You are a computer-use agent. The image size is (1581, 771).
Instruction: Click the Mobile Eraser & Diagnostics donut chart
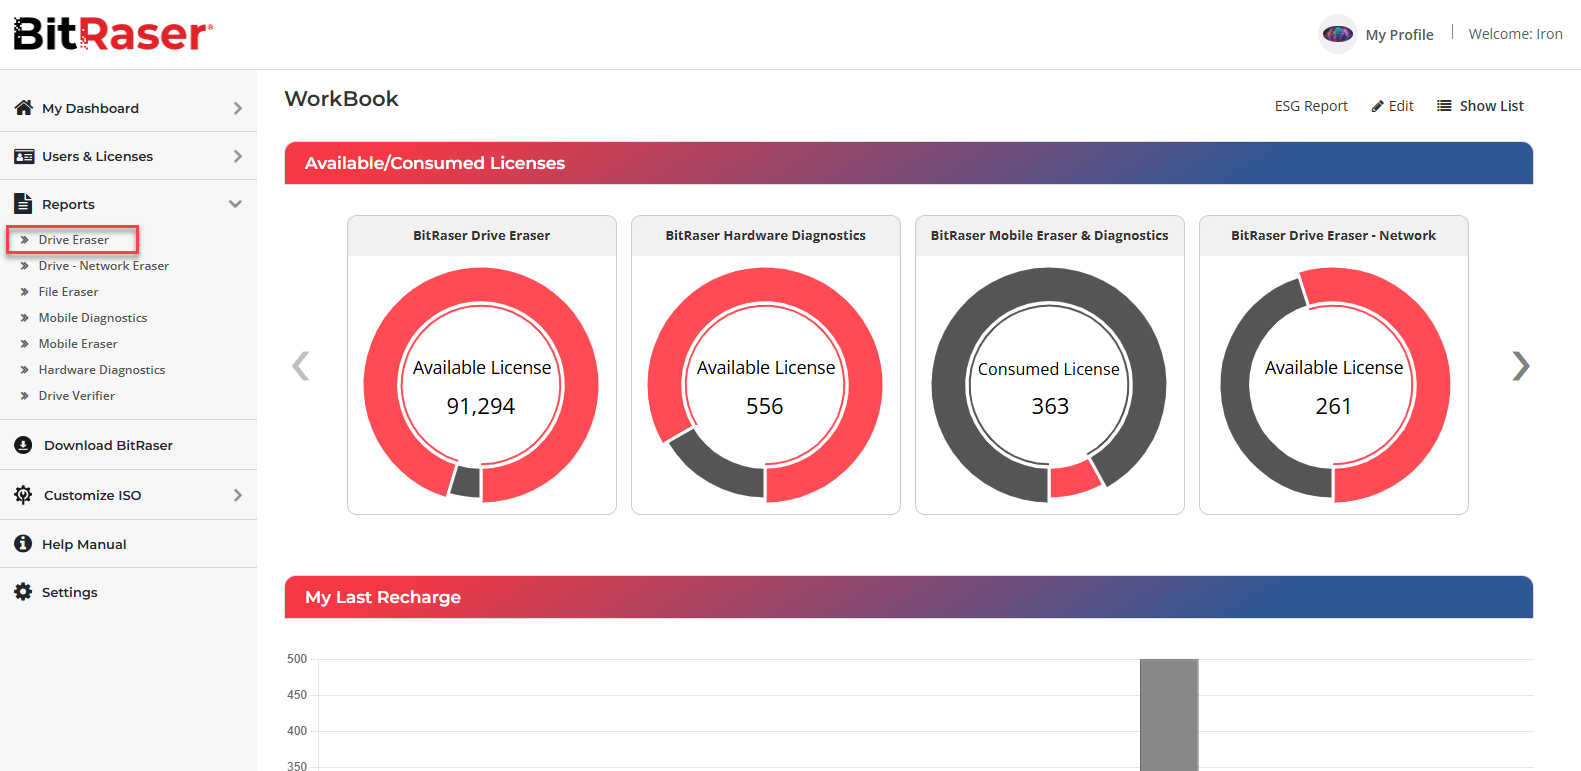[x=1049, y=385]
